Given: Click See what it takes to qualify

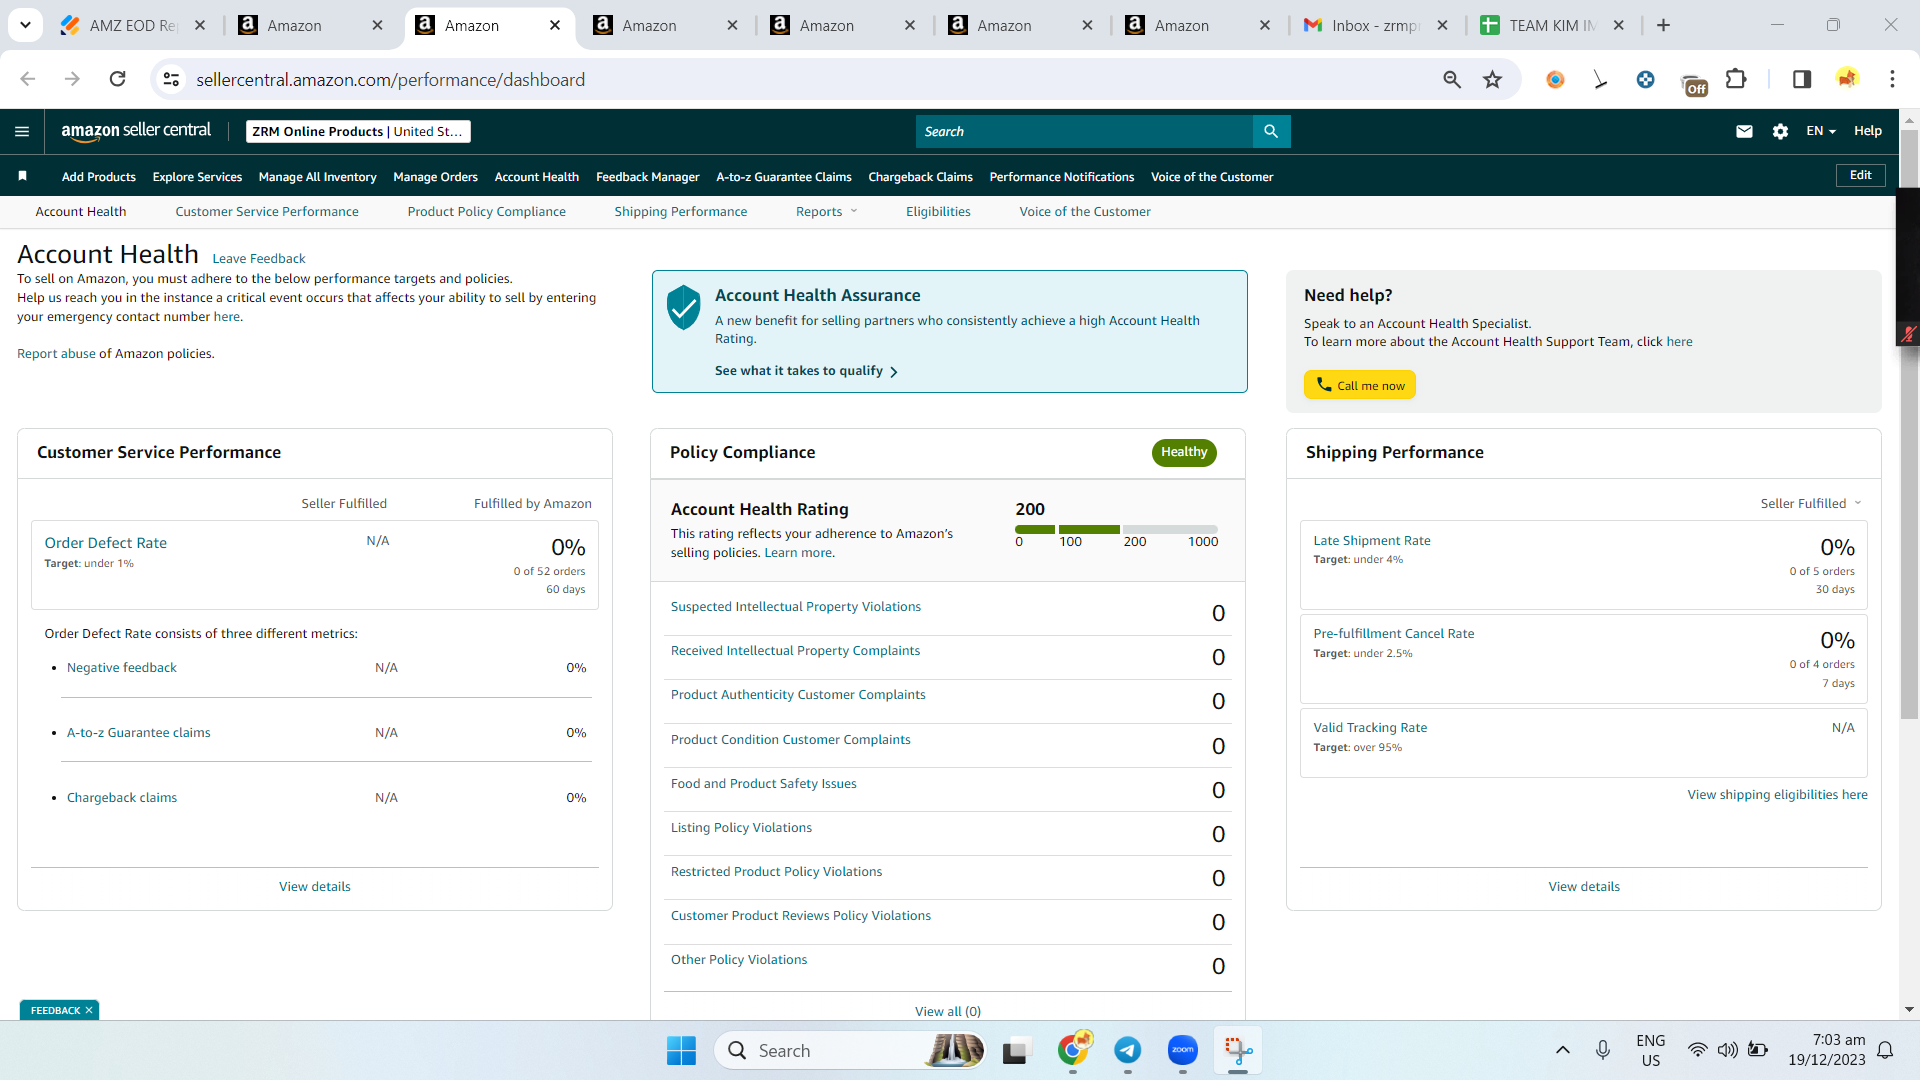Looking at the screenshot, I should [x=806, y=371].
